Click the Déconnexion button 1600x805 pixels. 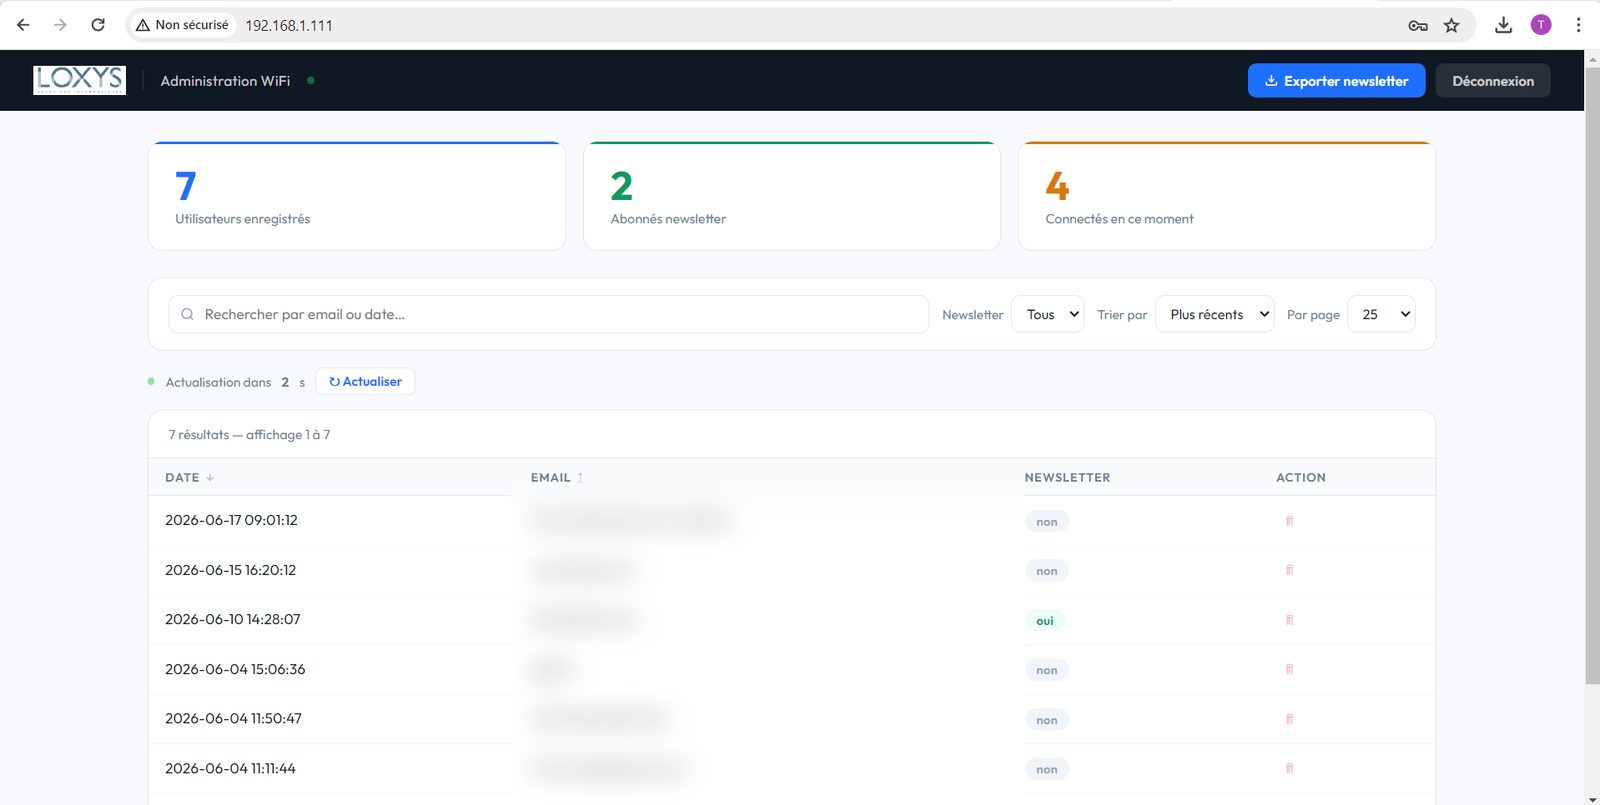[1493, 81]
